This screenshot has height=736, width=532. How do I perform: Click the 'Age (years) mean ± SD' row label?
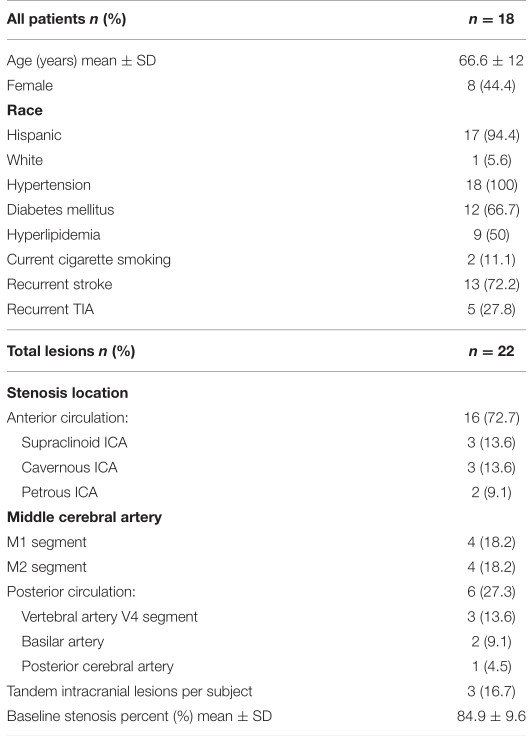coord(81,61)
